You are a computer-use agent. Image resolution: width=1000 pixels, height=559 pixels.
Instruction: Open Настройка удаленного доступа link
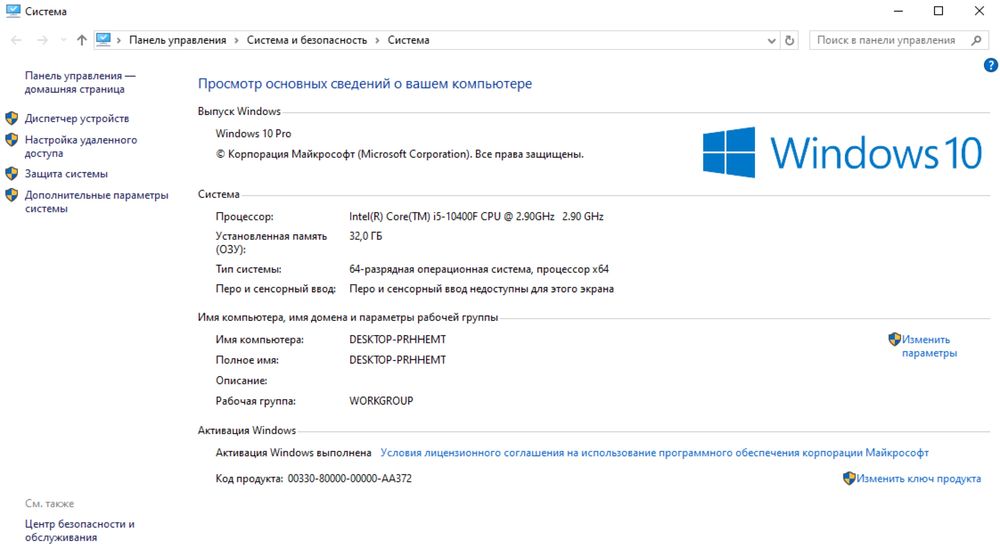click(81, 147)
